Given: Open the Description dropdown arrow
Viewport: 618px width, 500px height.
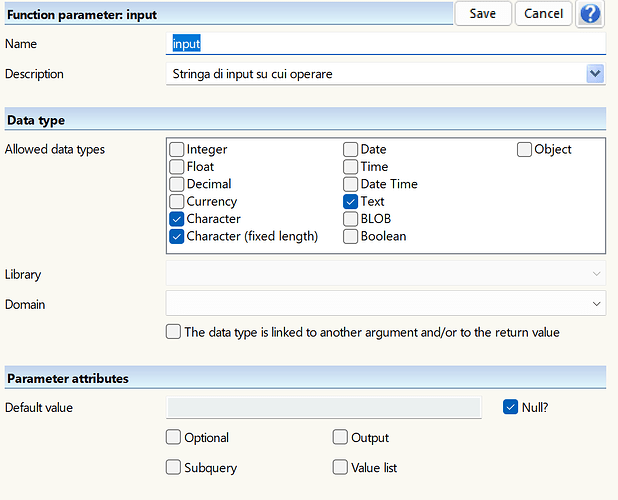Looking at the screenshot, I should point(595,74).
